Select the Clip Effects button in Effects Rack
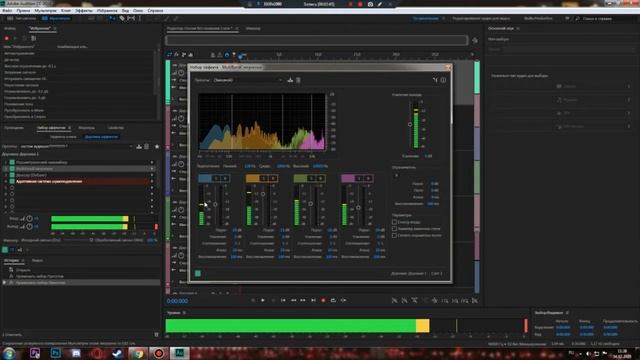 point(63,137)
